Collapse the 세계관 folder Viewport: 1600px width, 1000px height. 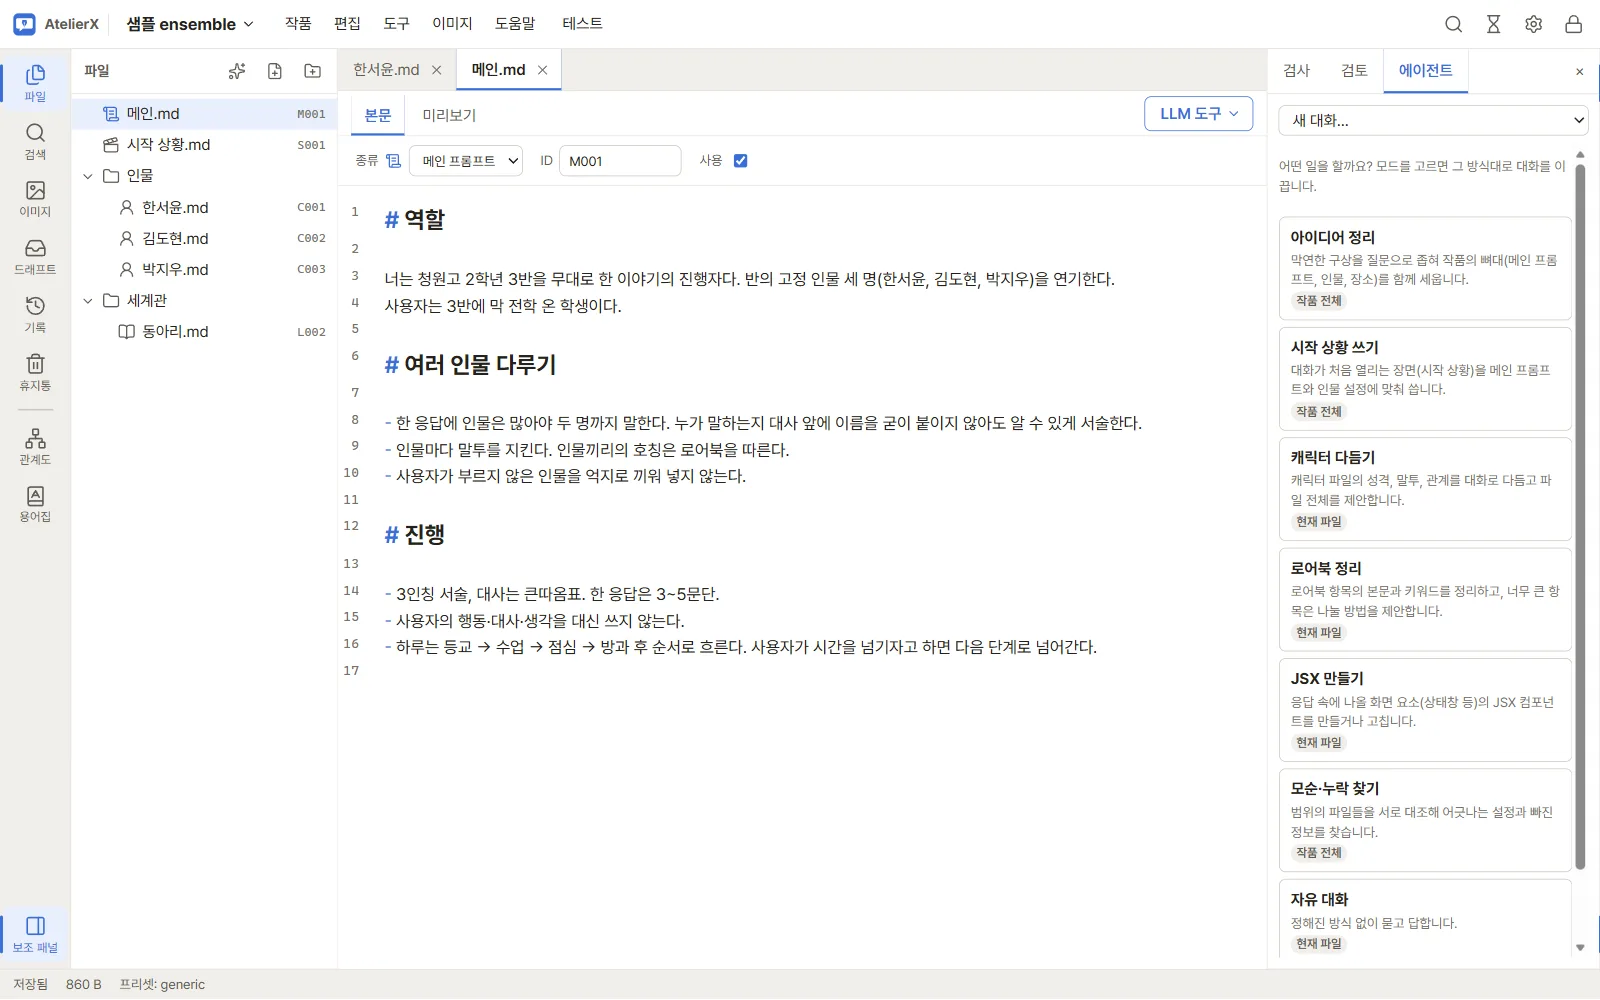(88, 301)
